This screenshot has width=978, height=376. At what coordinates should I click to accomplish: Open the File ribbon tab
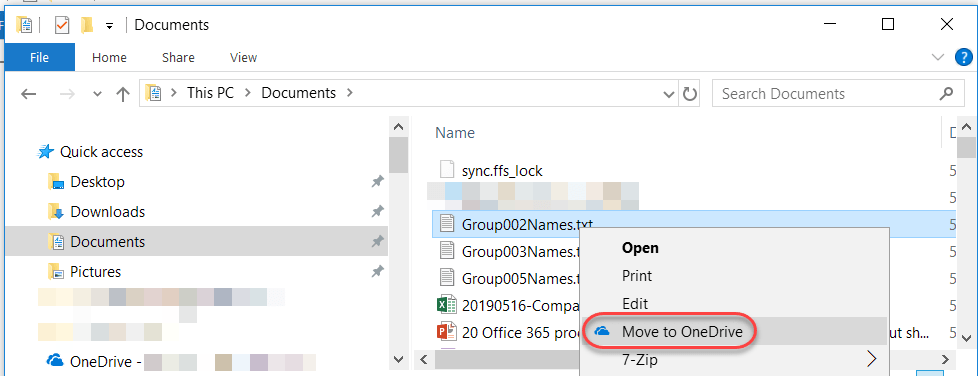[x=39, y=57]
